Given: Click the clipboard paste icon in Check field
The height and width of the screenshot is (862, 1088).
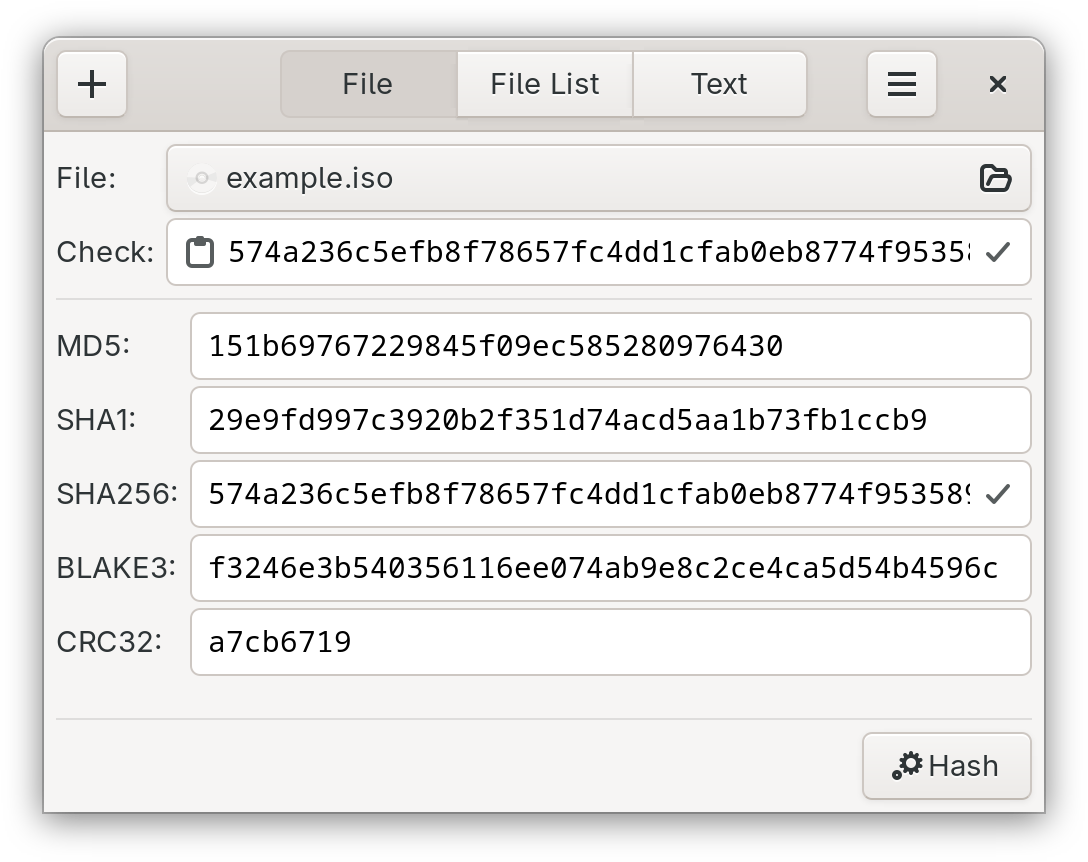Looking at the screenshot, I should [200, 252].
